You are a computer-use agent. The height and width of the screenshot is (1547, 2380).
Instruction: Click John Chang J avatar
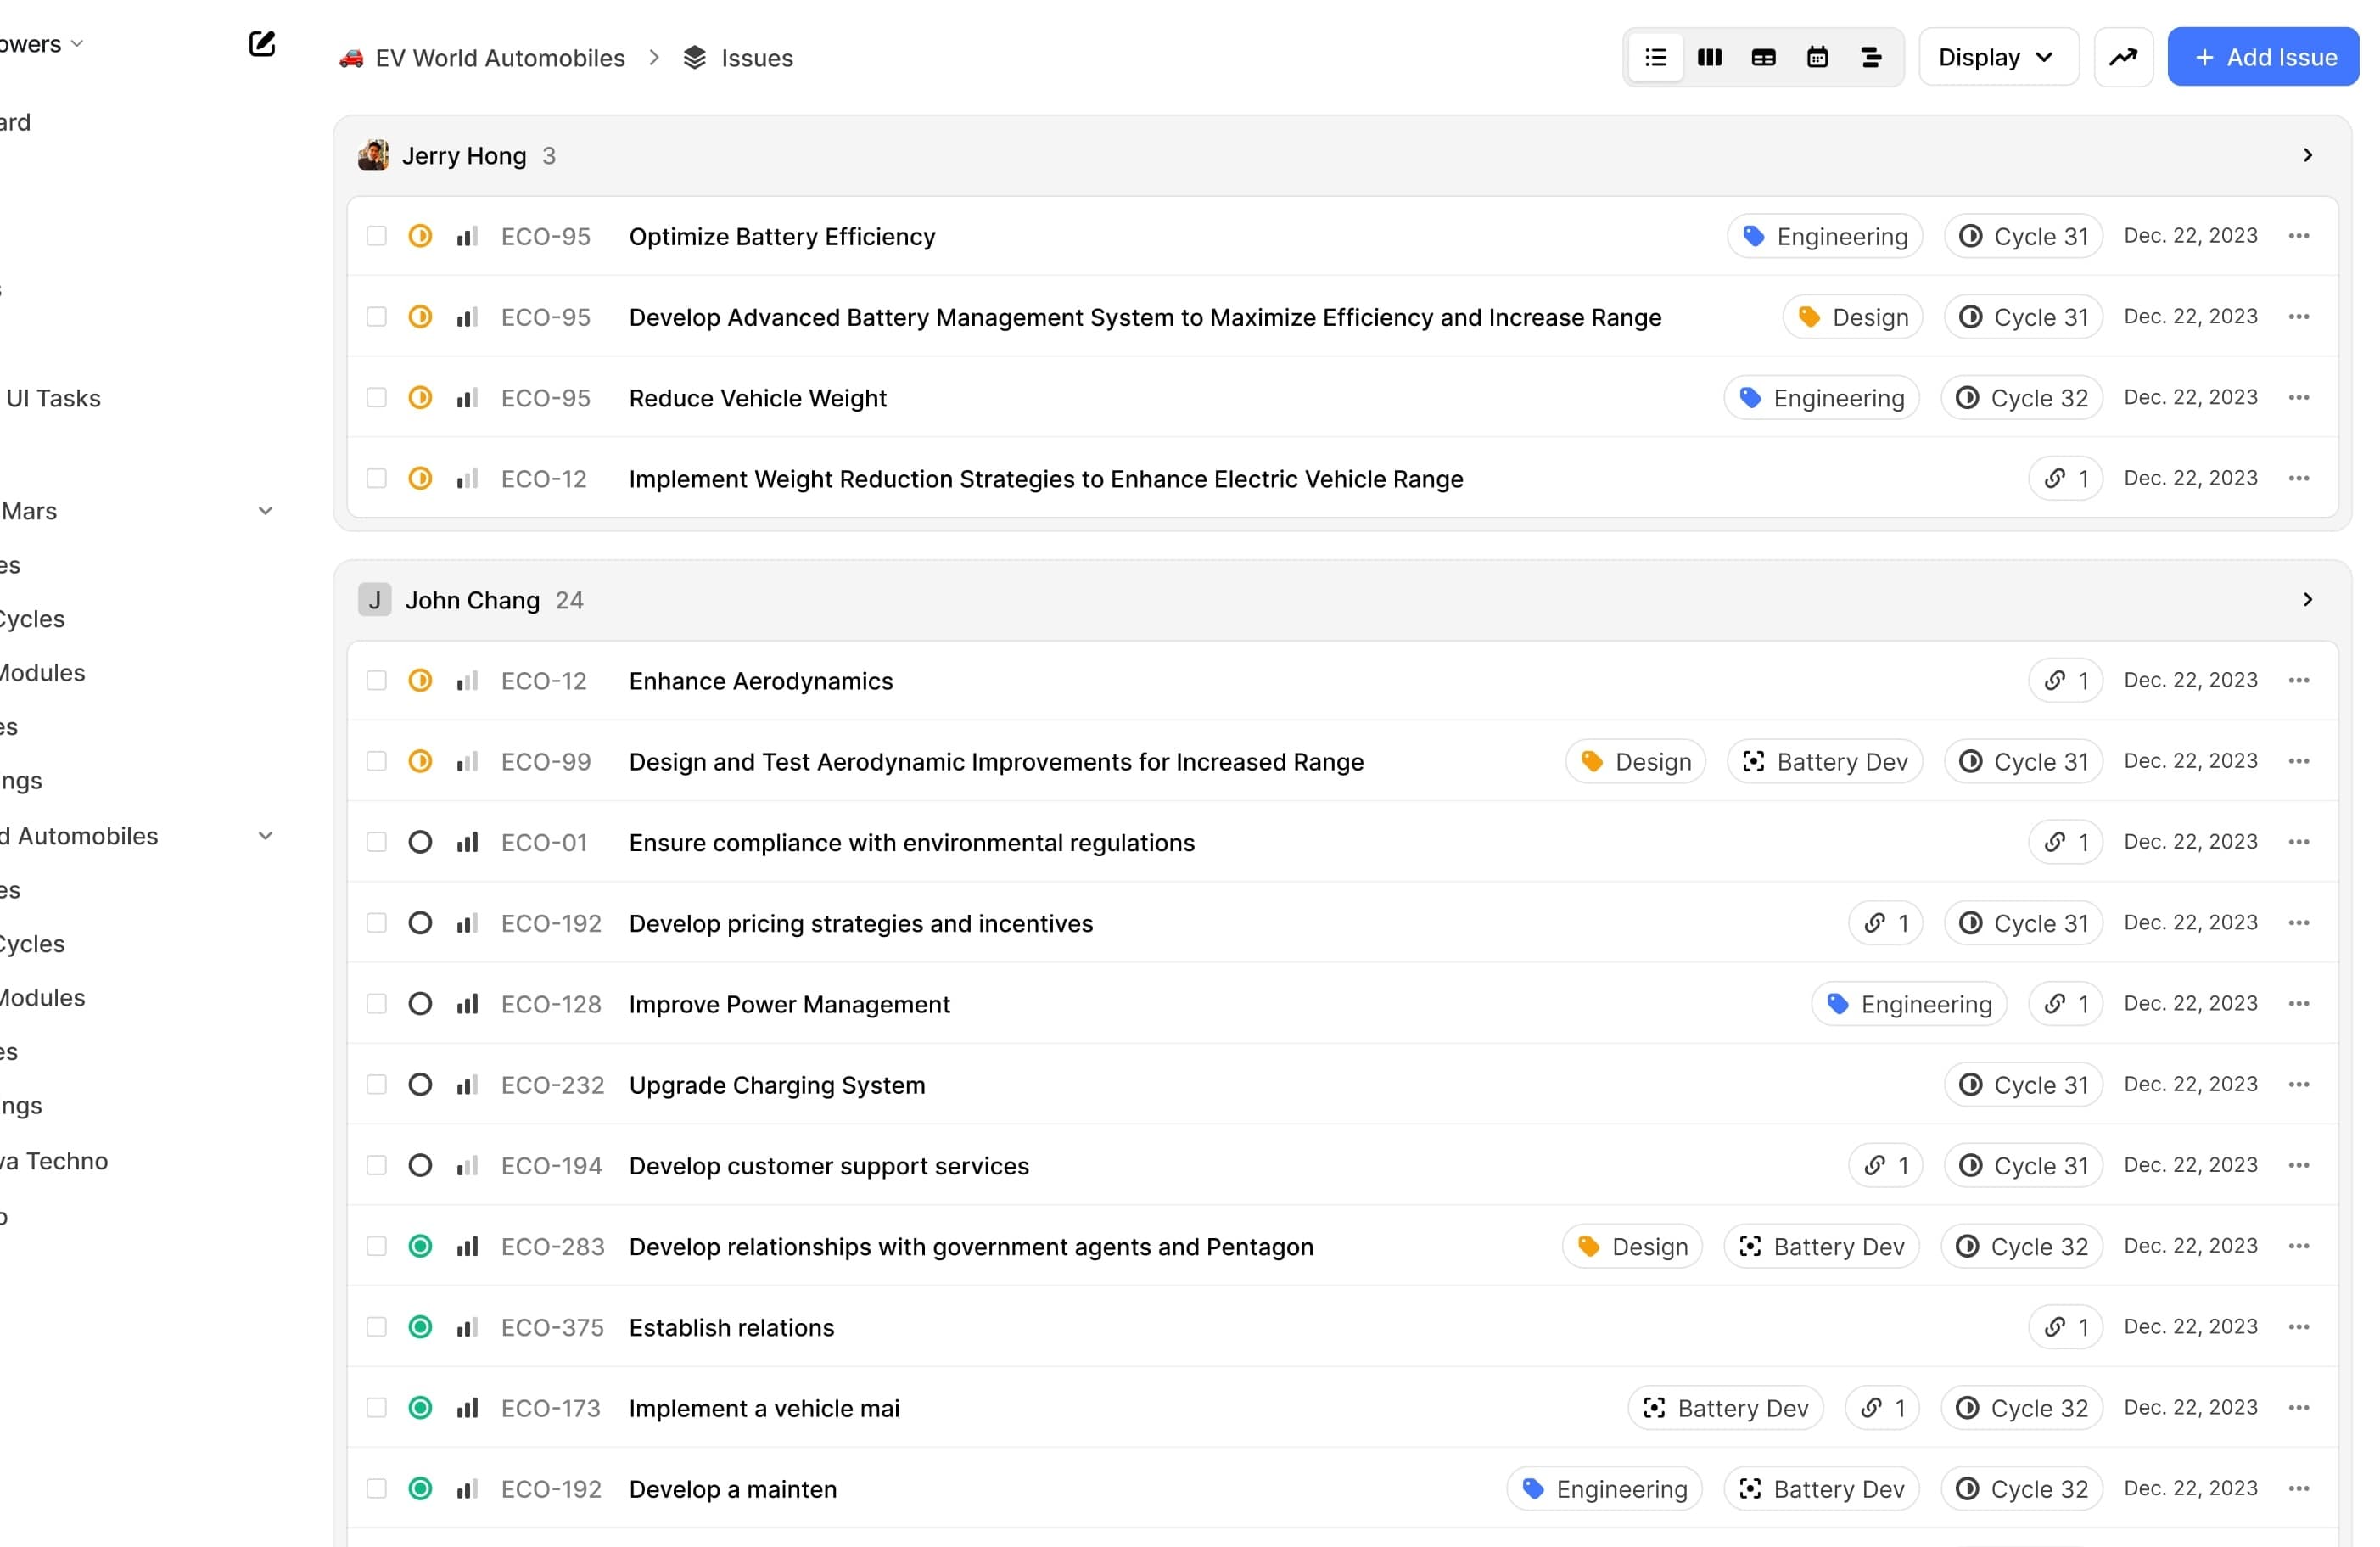374,600
